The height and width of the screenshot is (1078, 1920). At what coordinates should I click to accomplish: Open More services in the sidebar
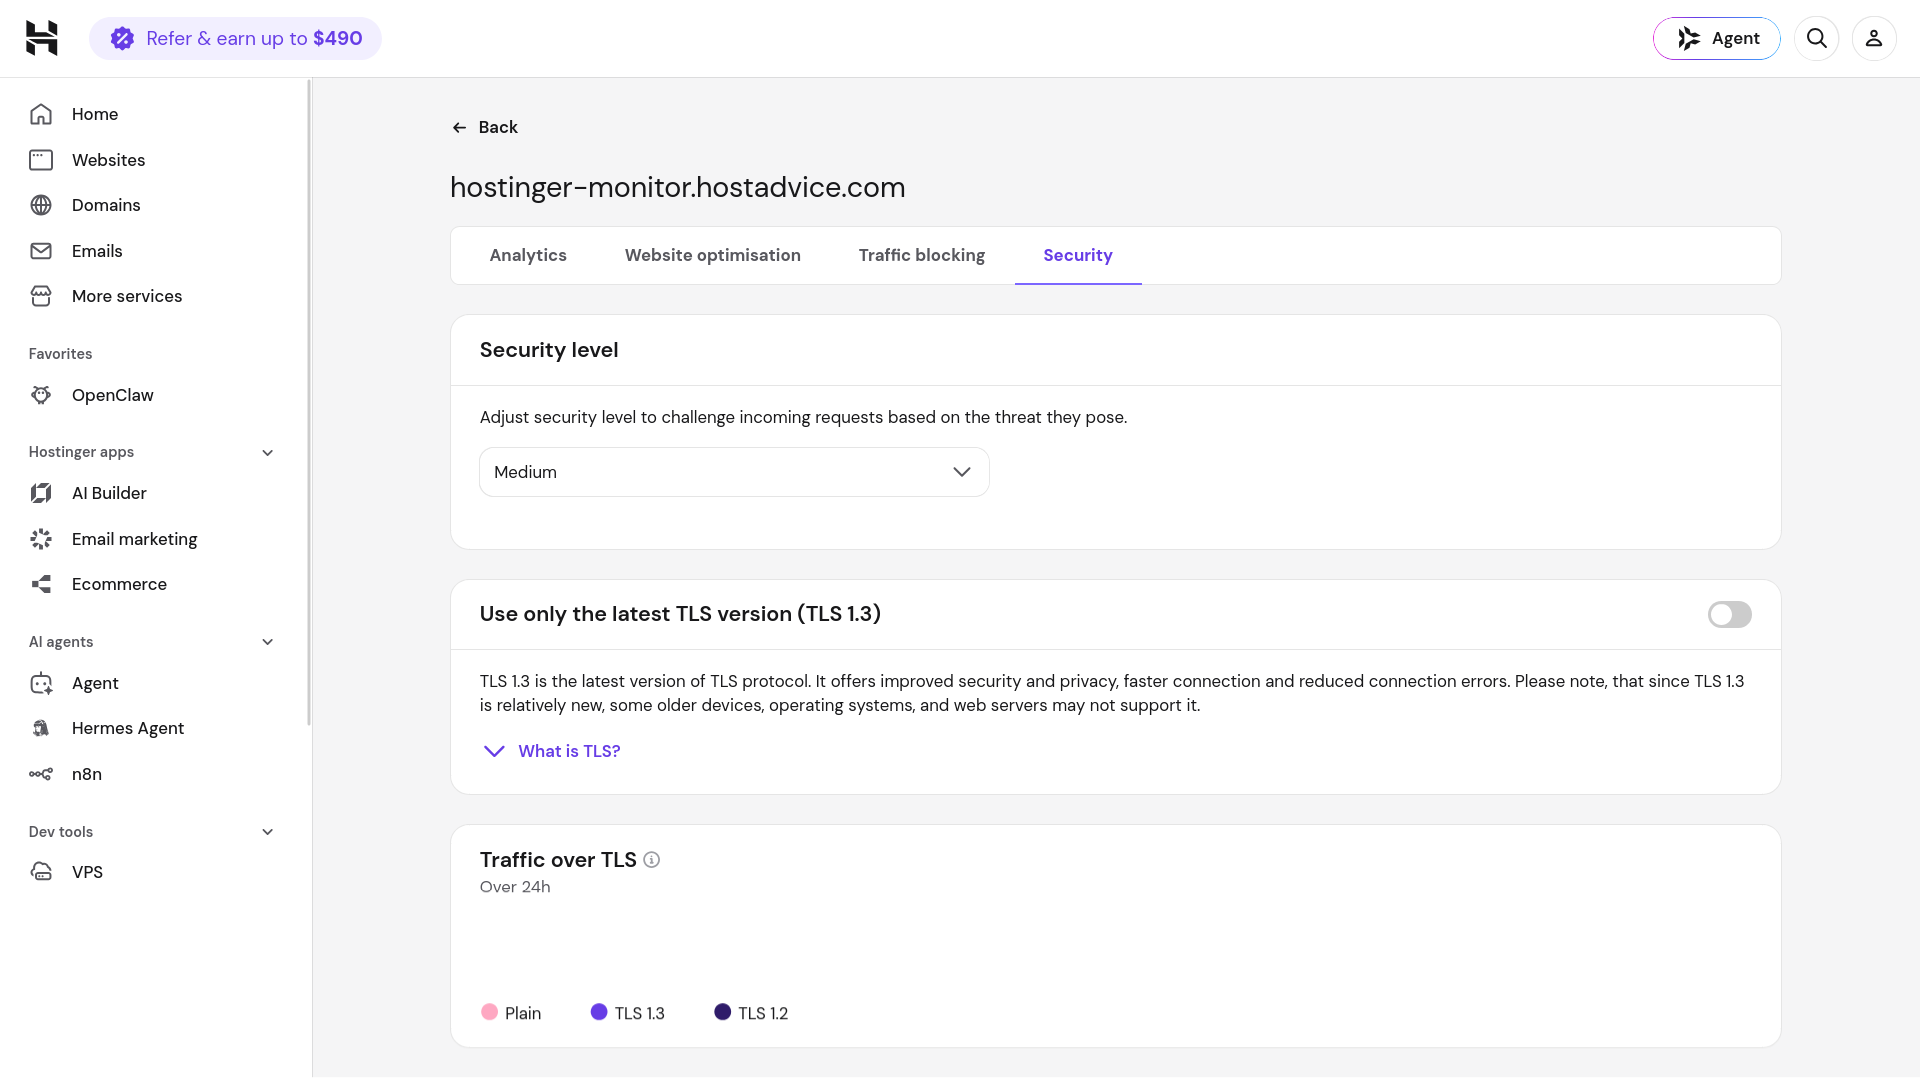coord(127,296)
